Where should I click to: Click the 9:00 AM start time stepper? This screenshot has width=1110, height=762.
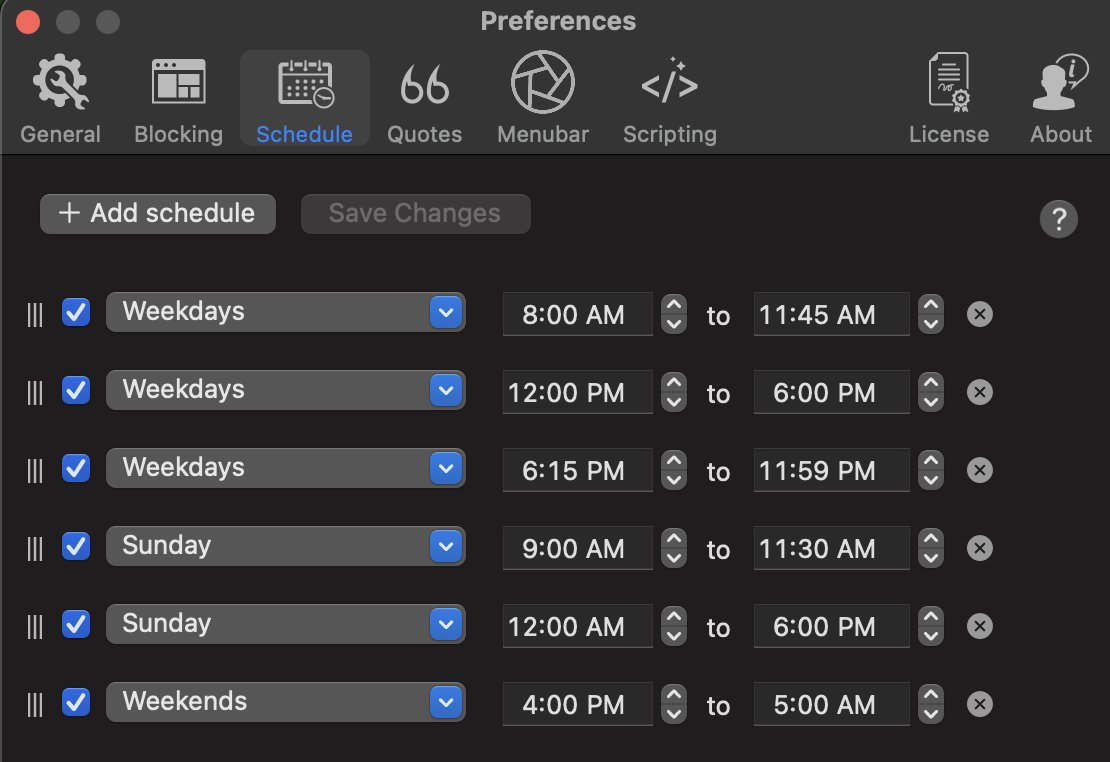[x=674, y=548]
